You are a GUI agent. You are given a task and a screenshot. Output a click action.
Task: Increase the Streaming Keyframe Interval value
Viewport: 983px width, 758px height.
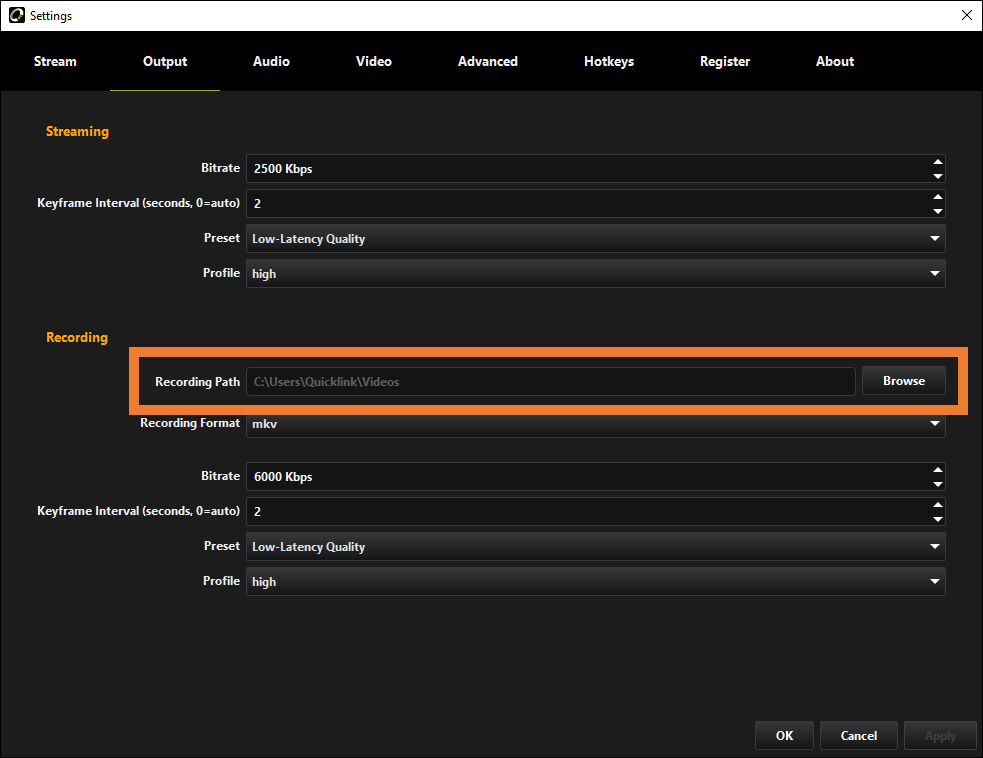point(938,197)
